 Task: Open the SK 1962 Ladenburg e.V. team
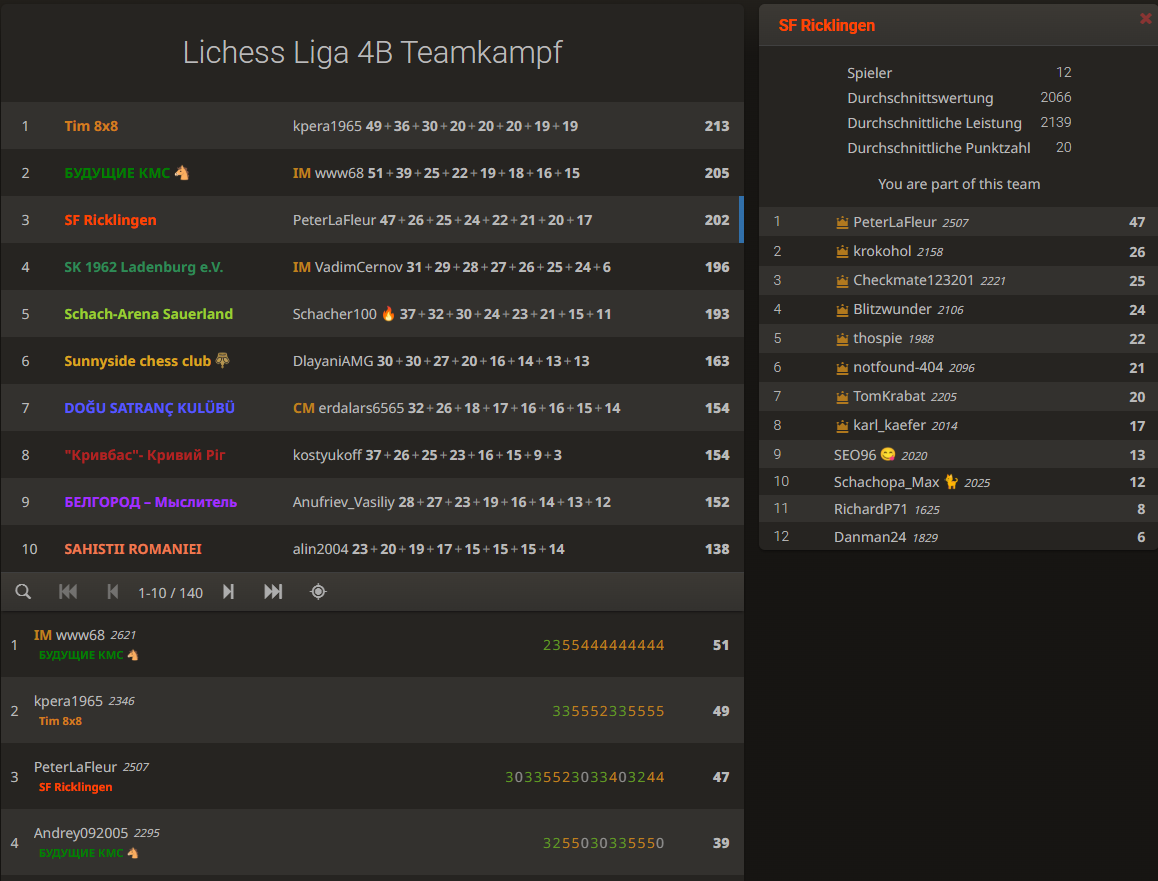click(x=146, y=267)
